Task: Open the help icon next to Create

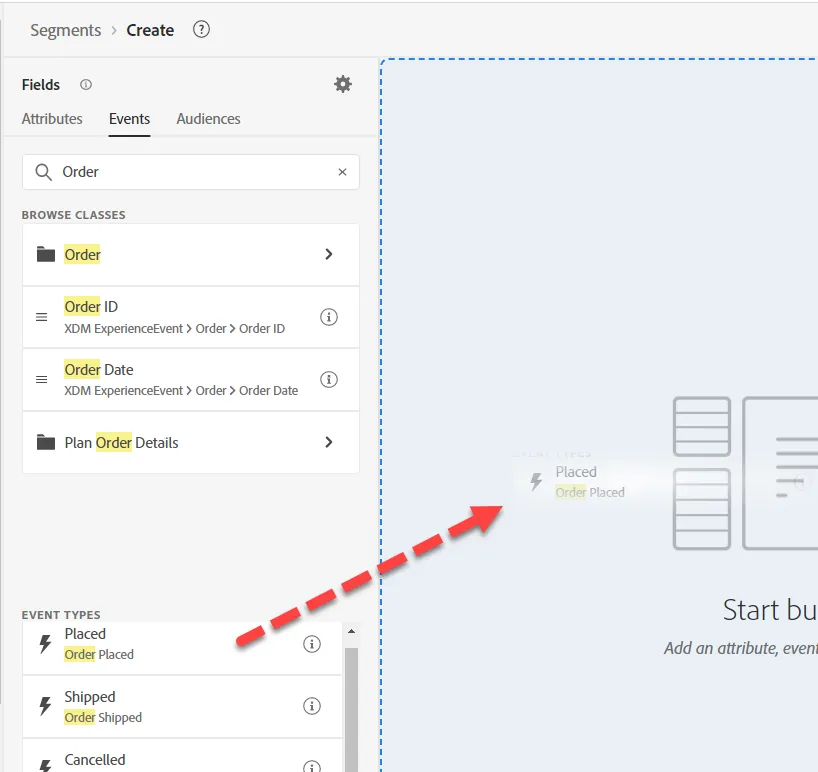Action: [x=201, y=30]
